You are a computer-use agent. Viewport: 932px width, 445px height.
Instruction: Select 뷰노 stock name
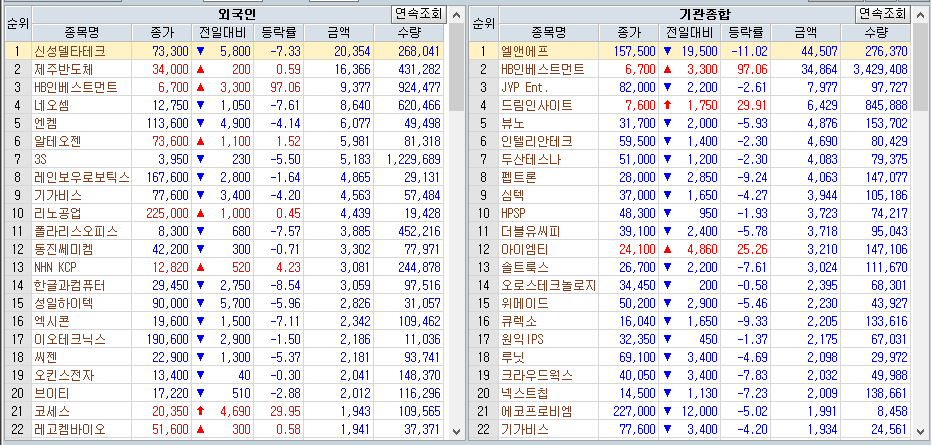pos(513,124)
